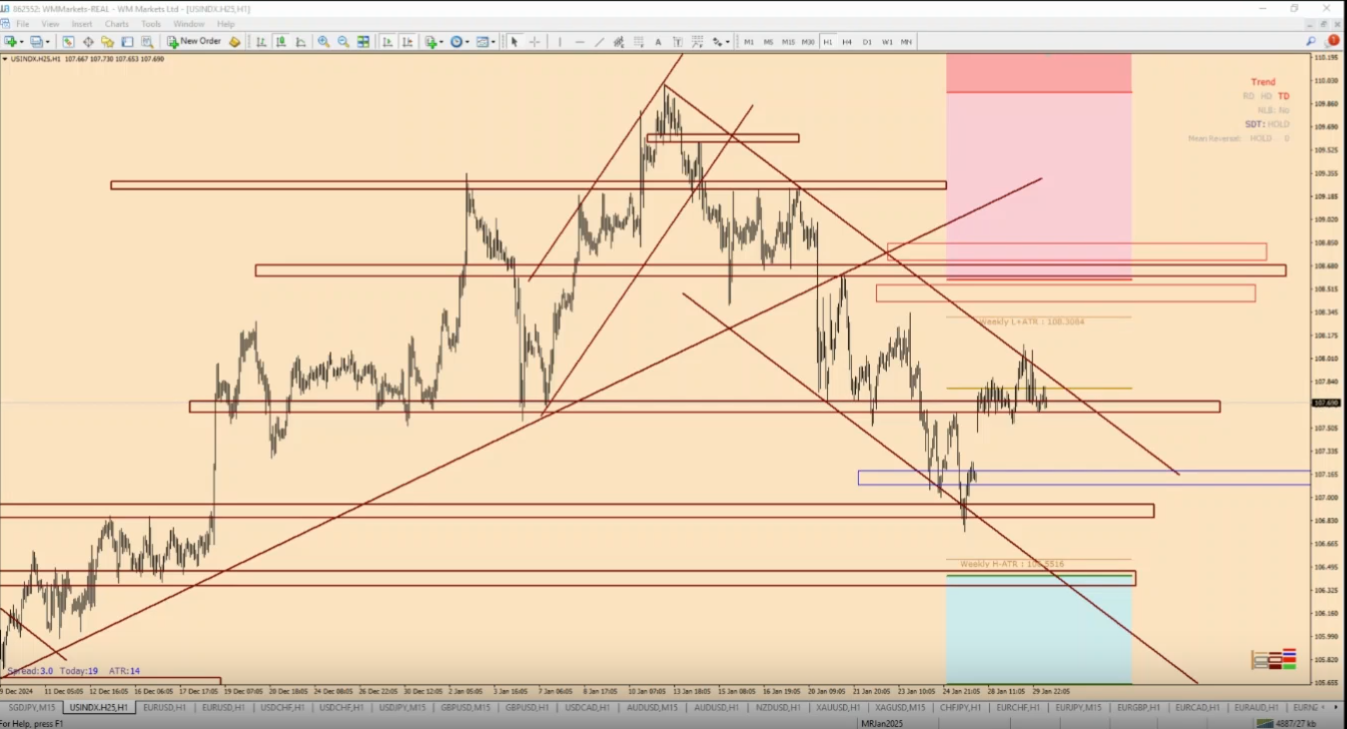The height and width of the screenshot is (729, 1347).
Task: Zoom in on the chart
Action: tap(324, 42)
